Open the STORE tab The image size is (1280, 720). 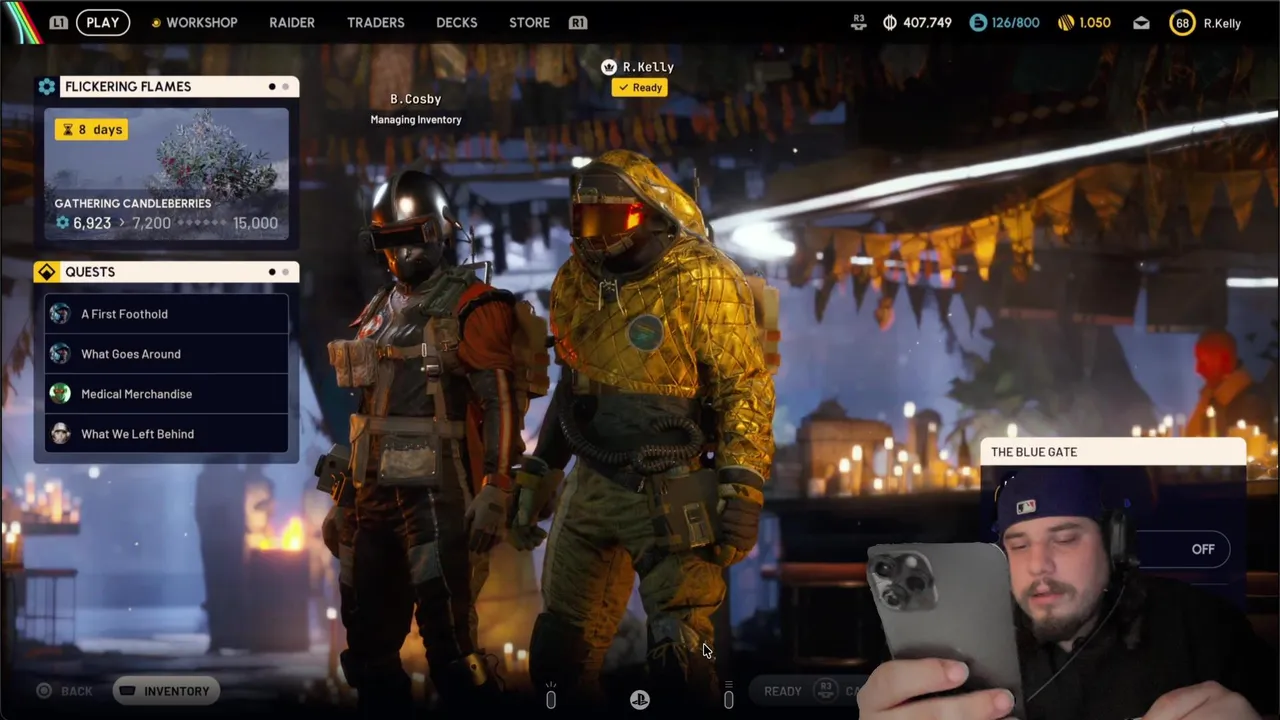pyautogui.click(x=529, y=22)
